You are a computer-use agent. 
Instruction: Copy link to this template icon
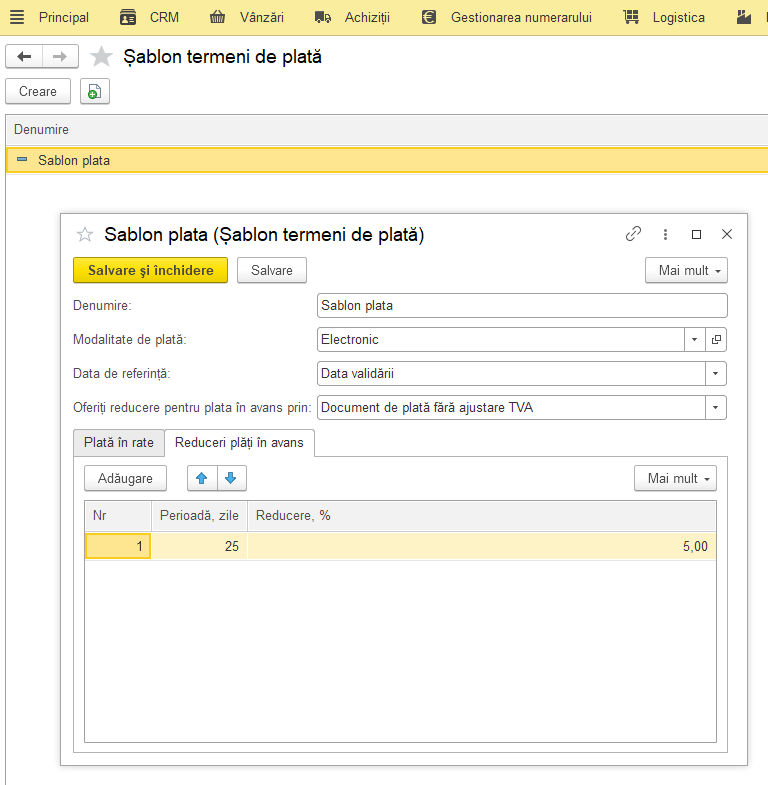click(x=633, y=234)
